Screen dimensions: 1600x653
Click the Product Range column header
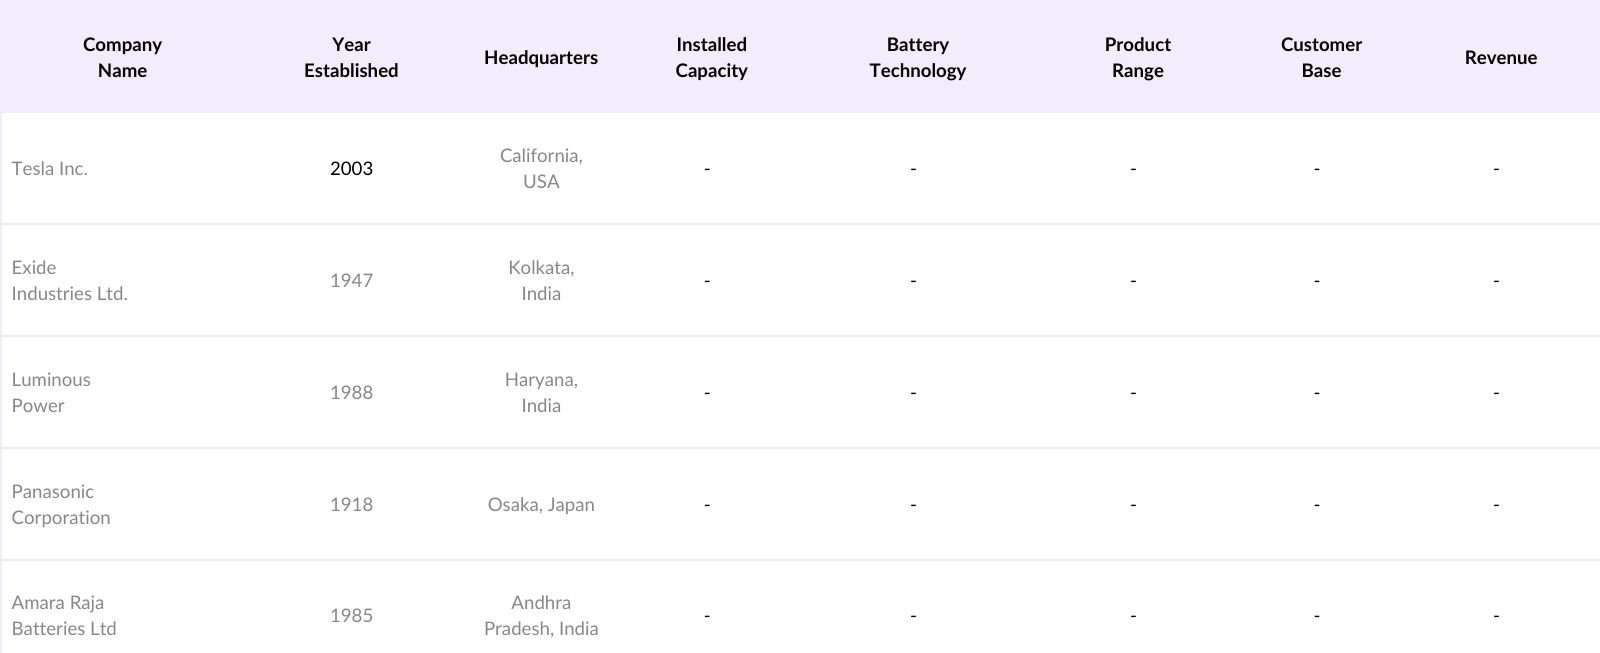point(1137,57)
